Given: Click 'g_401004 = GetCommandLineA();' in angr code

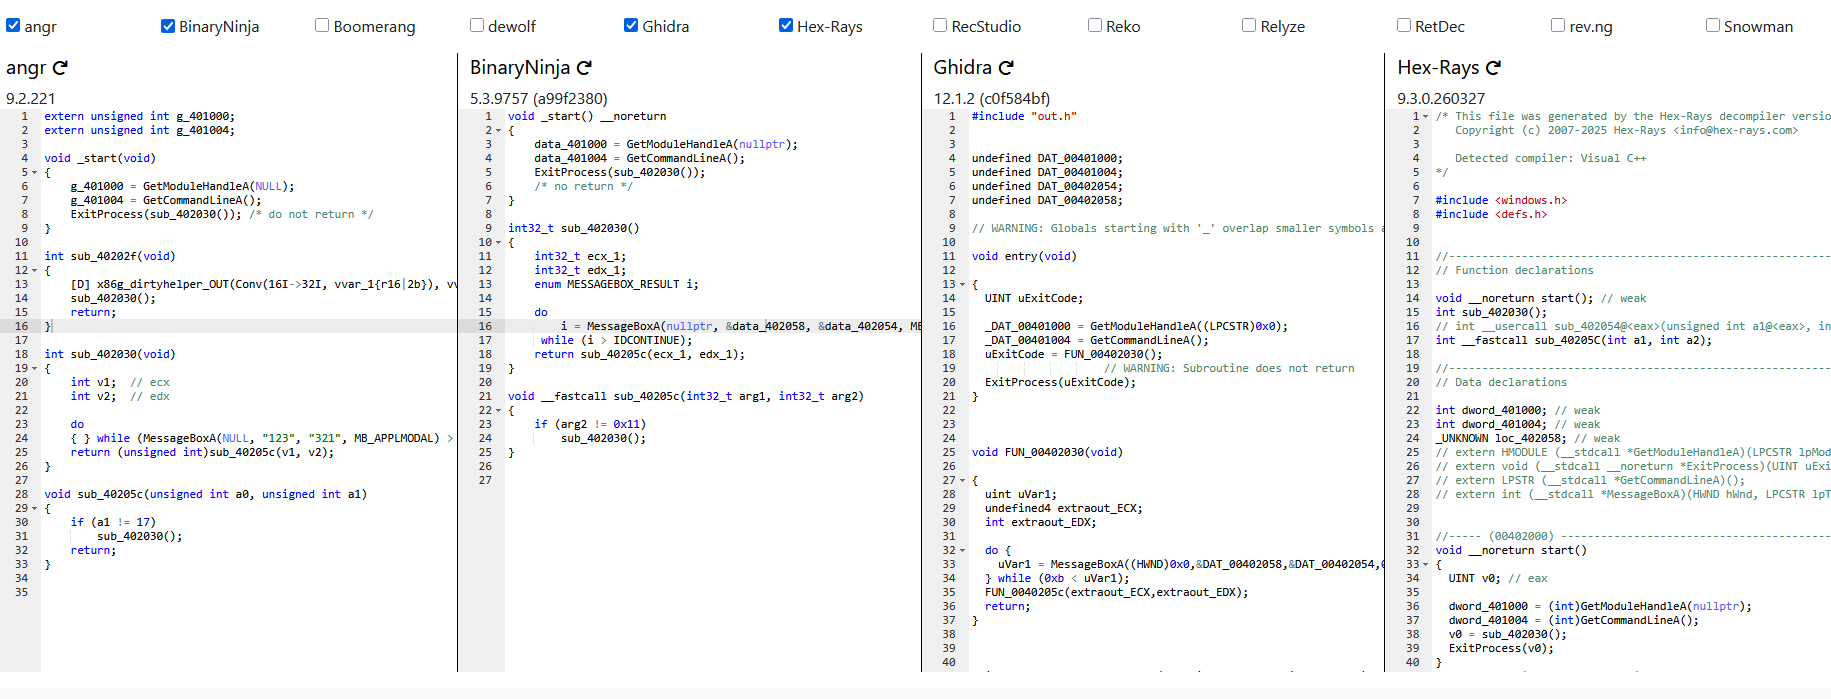Looking at the screenshot, I should [166, 200].
